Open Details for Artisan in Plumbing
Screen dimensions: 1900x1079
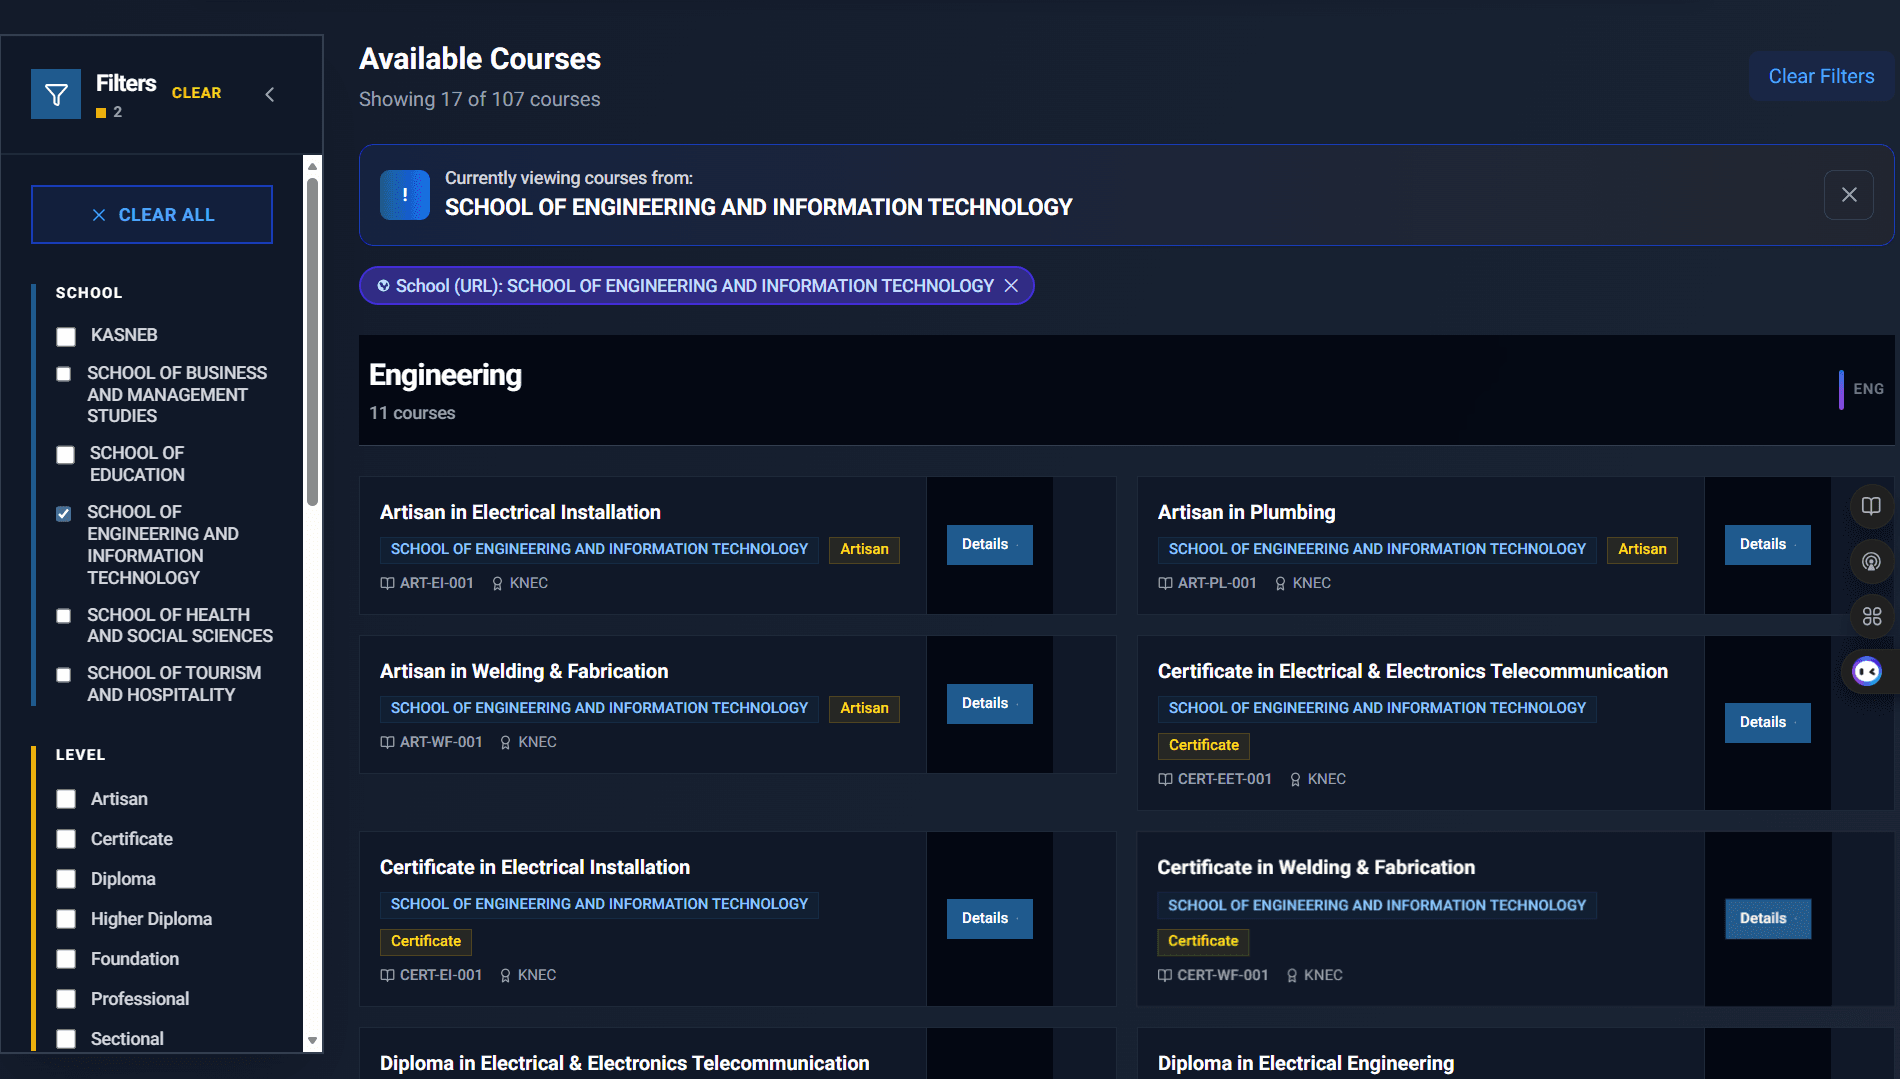1766,545
